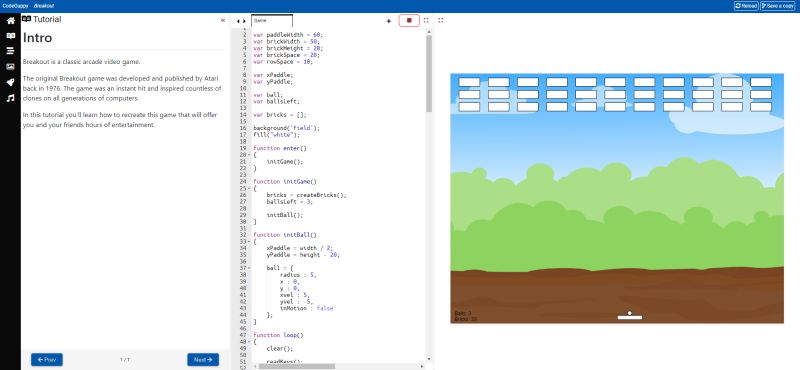This screenshot has height=370, width=800.
Task: Fold the initBall function at line 33
Action: point(248,241)
